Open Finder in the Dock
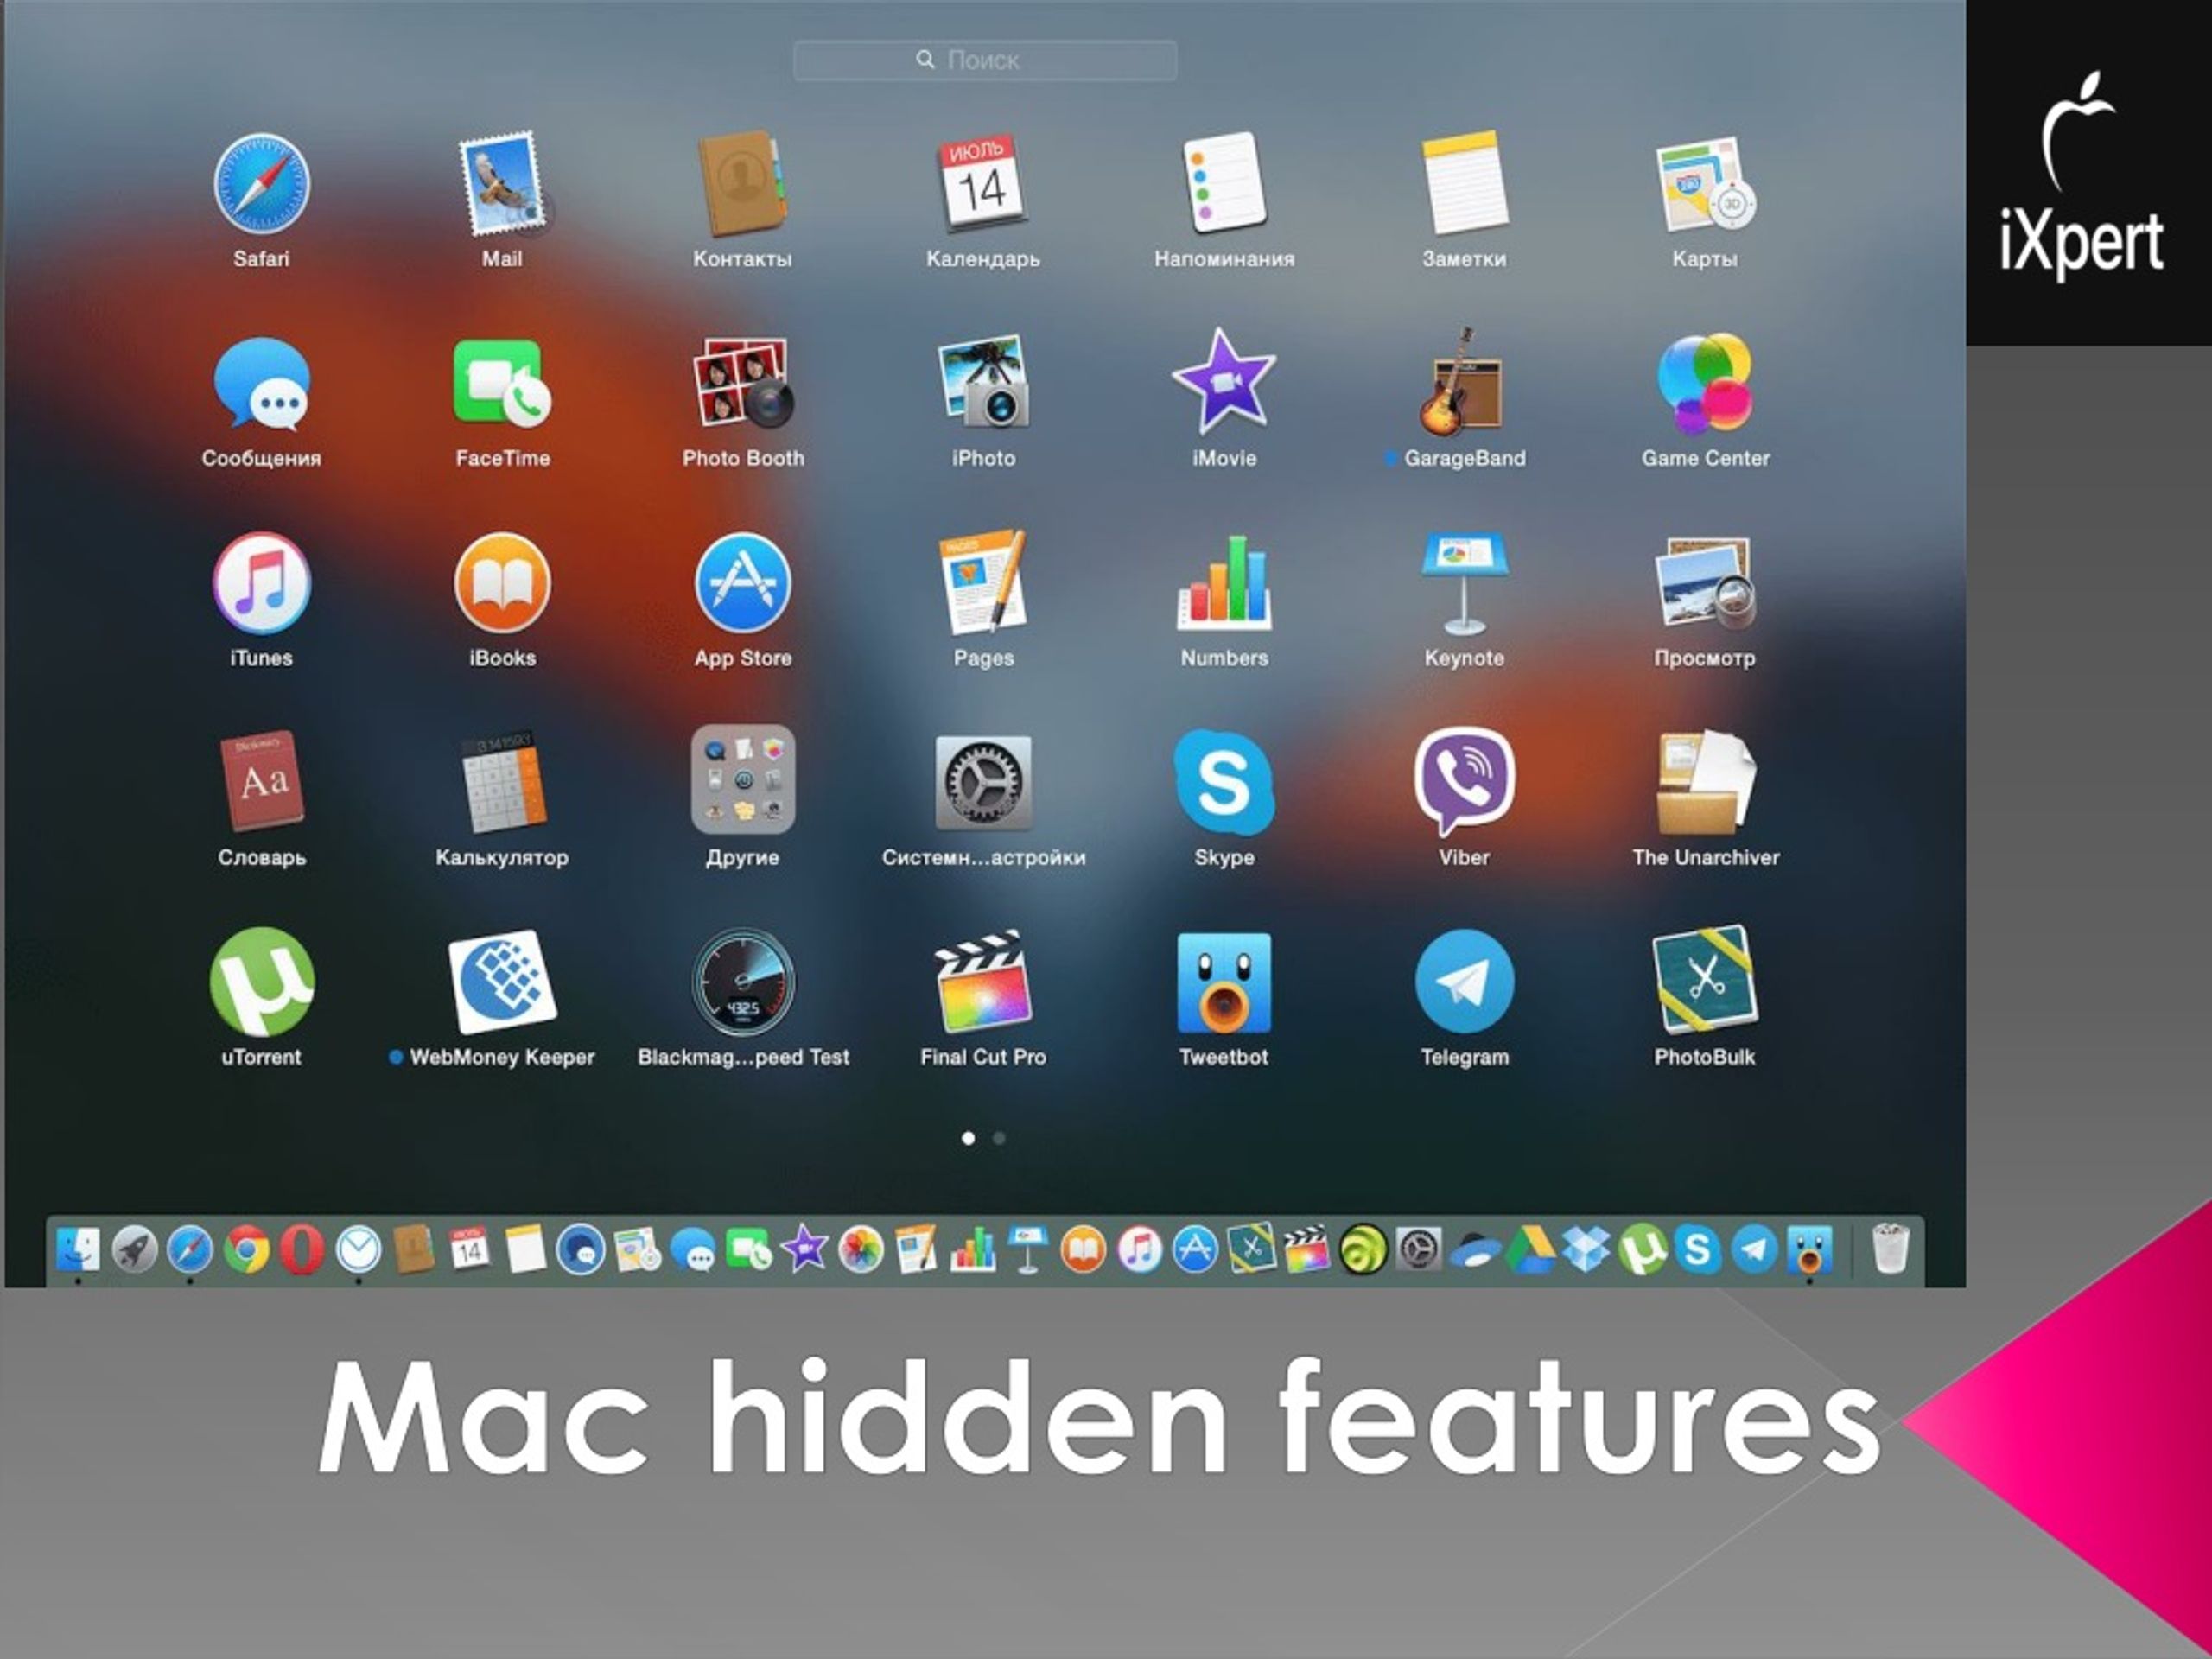The height and width of the screenshot is (1659, 2212). [78, 1249]
